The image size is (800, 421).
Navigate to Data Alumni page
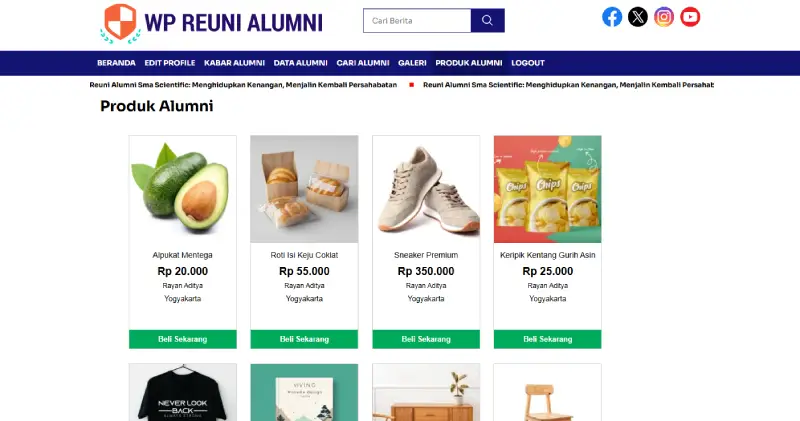tap(300, 63)
